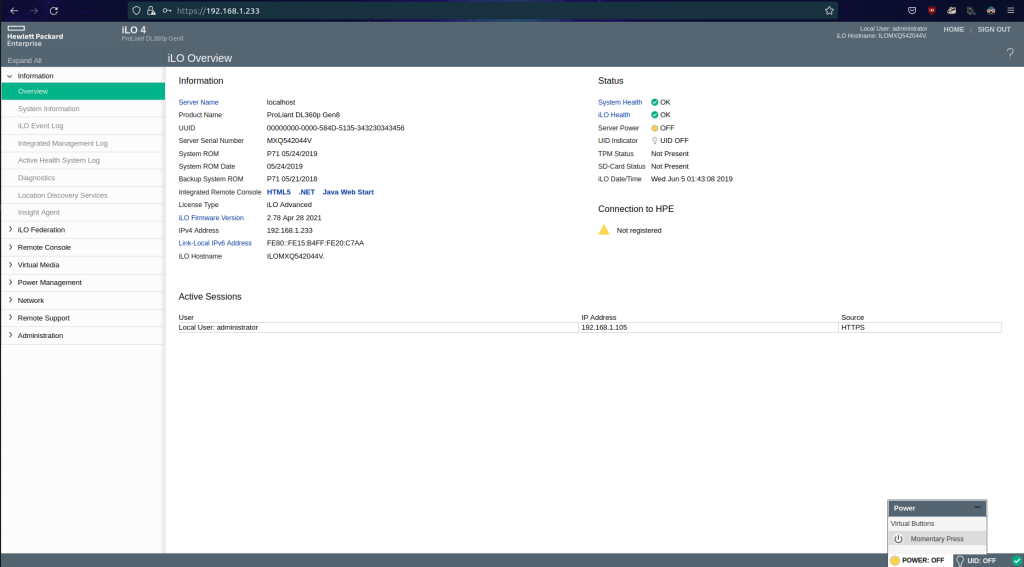
Task: Open the iLO Event Log
Action: [40, 125]
